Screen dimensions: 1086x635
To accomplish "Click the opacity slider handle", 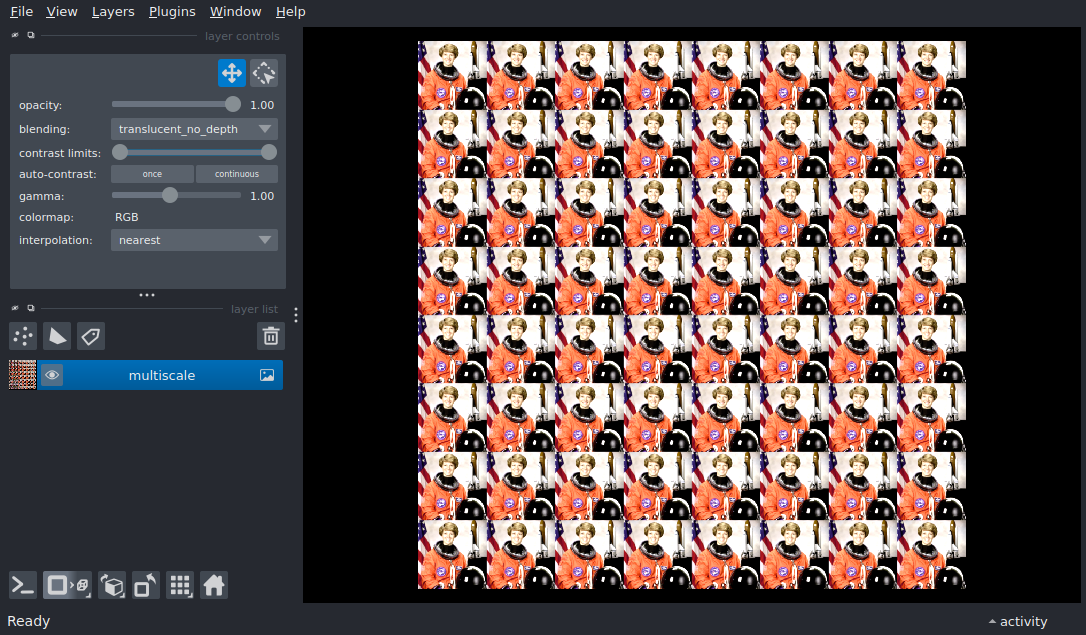I will [x=233, y=105].
